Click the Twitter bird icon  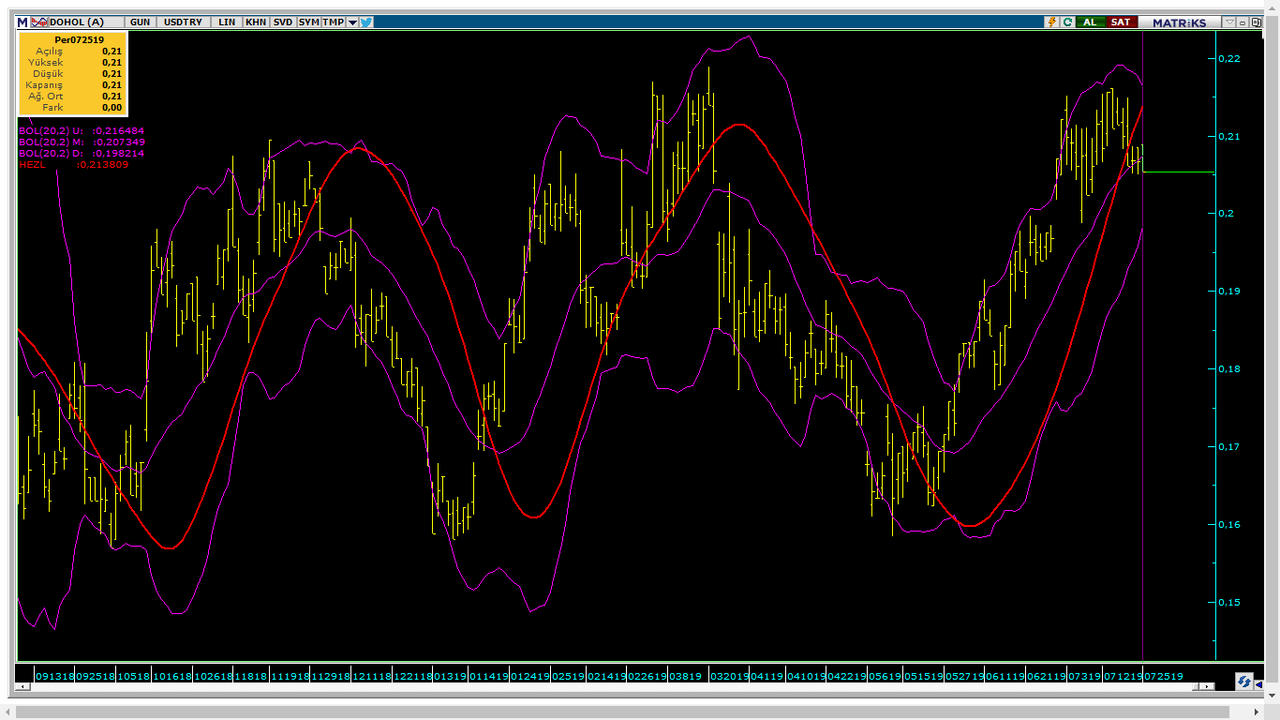[x=366, y=22]
